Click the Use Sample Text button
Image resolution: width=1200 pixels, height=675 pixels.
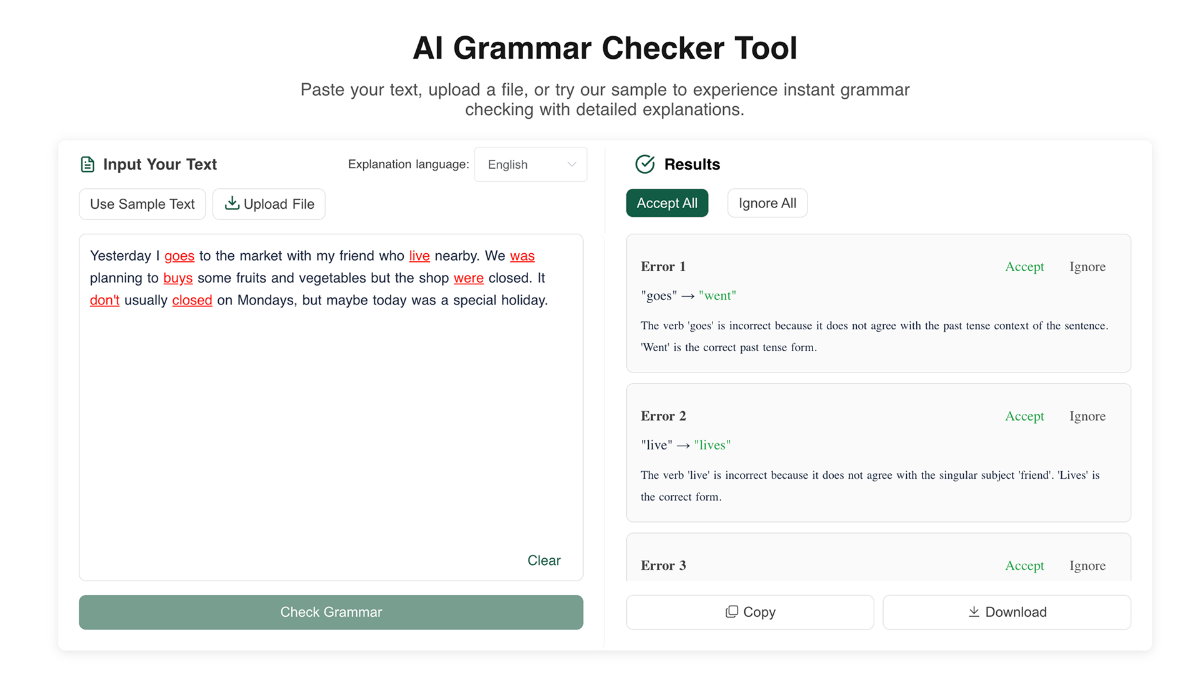point(142,203)
